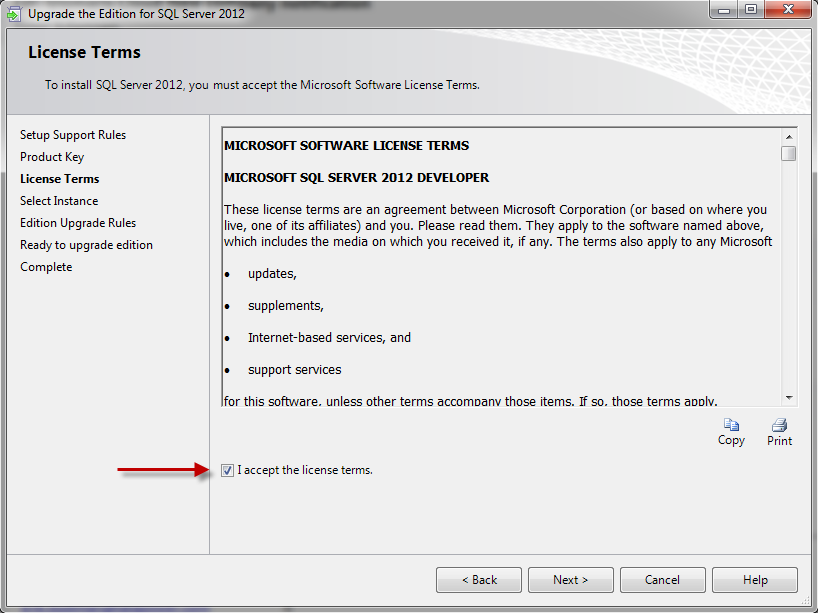Select the 'Edition Upgrade Rules' step
818x613 pixels.
pos(78,223)
